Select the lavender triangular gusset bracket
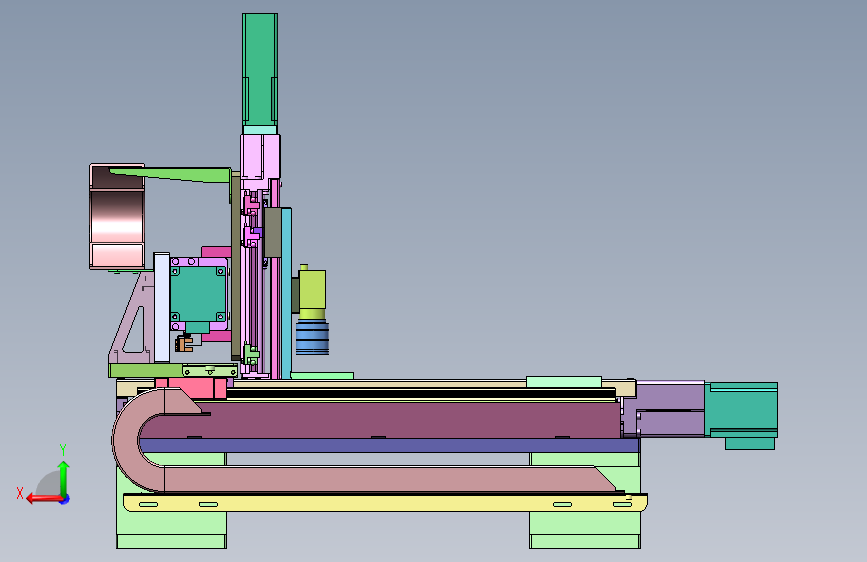The image size is (867, 562). (133, 318)
